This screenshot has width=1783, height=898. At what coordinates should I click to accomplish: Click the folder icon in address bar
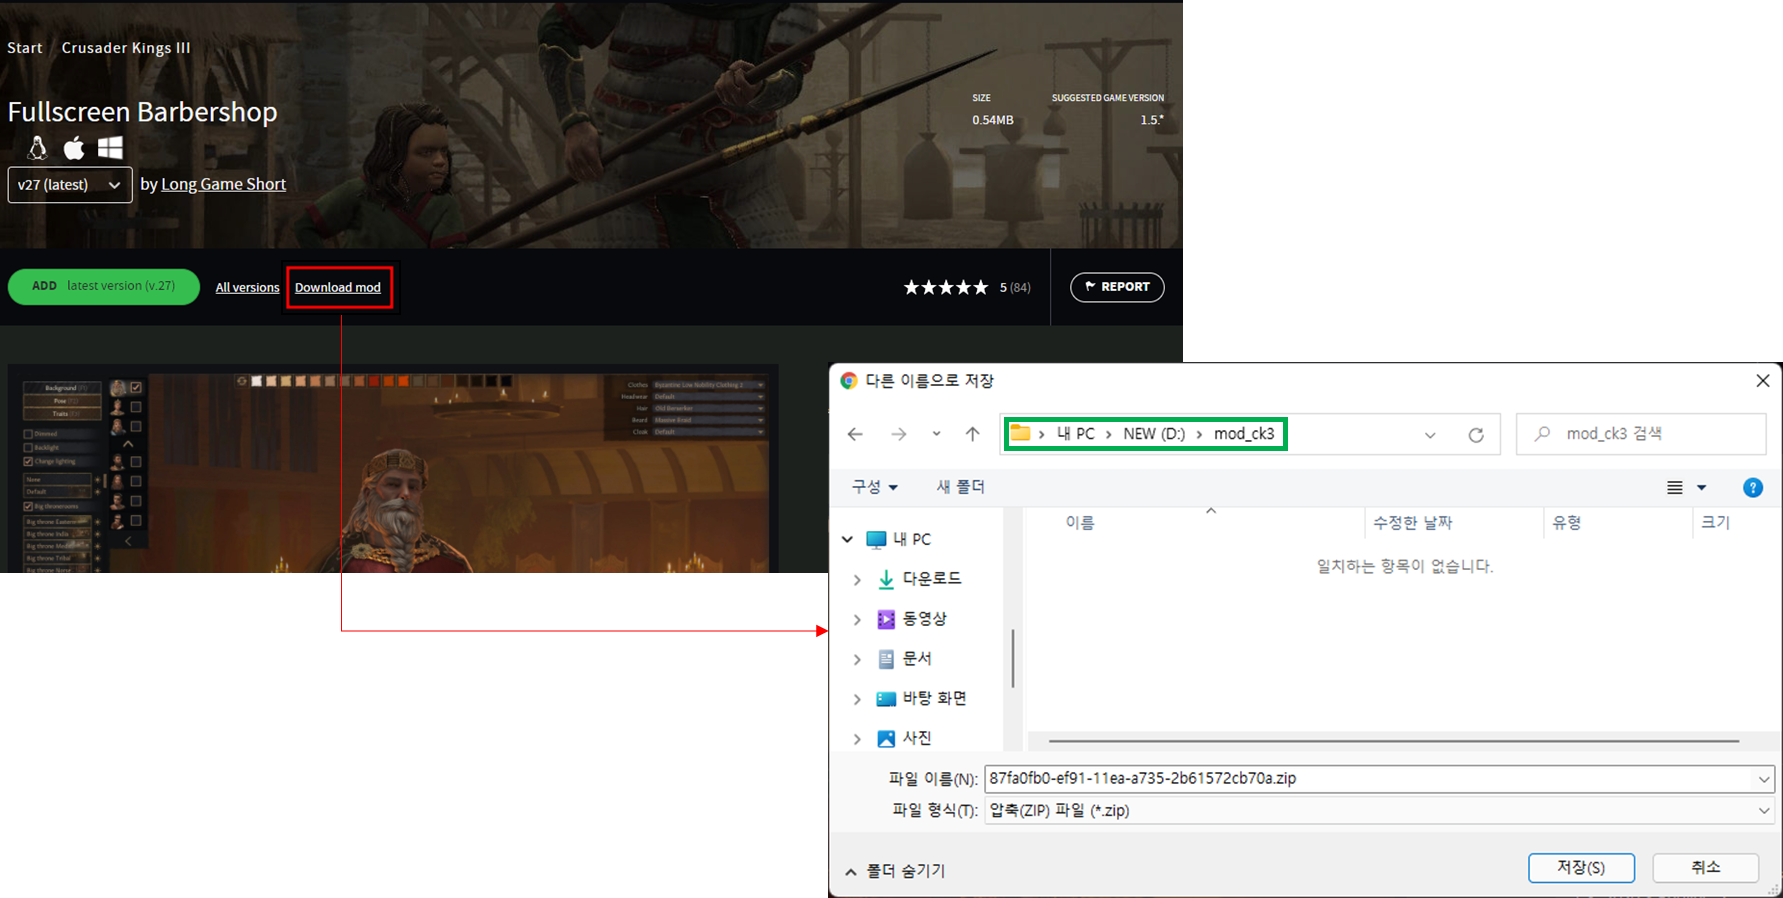[1020, 433]
